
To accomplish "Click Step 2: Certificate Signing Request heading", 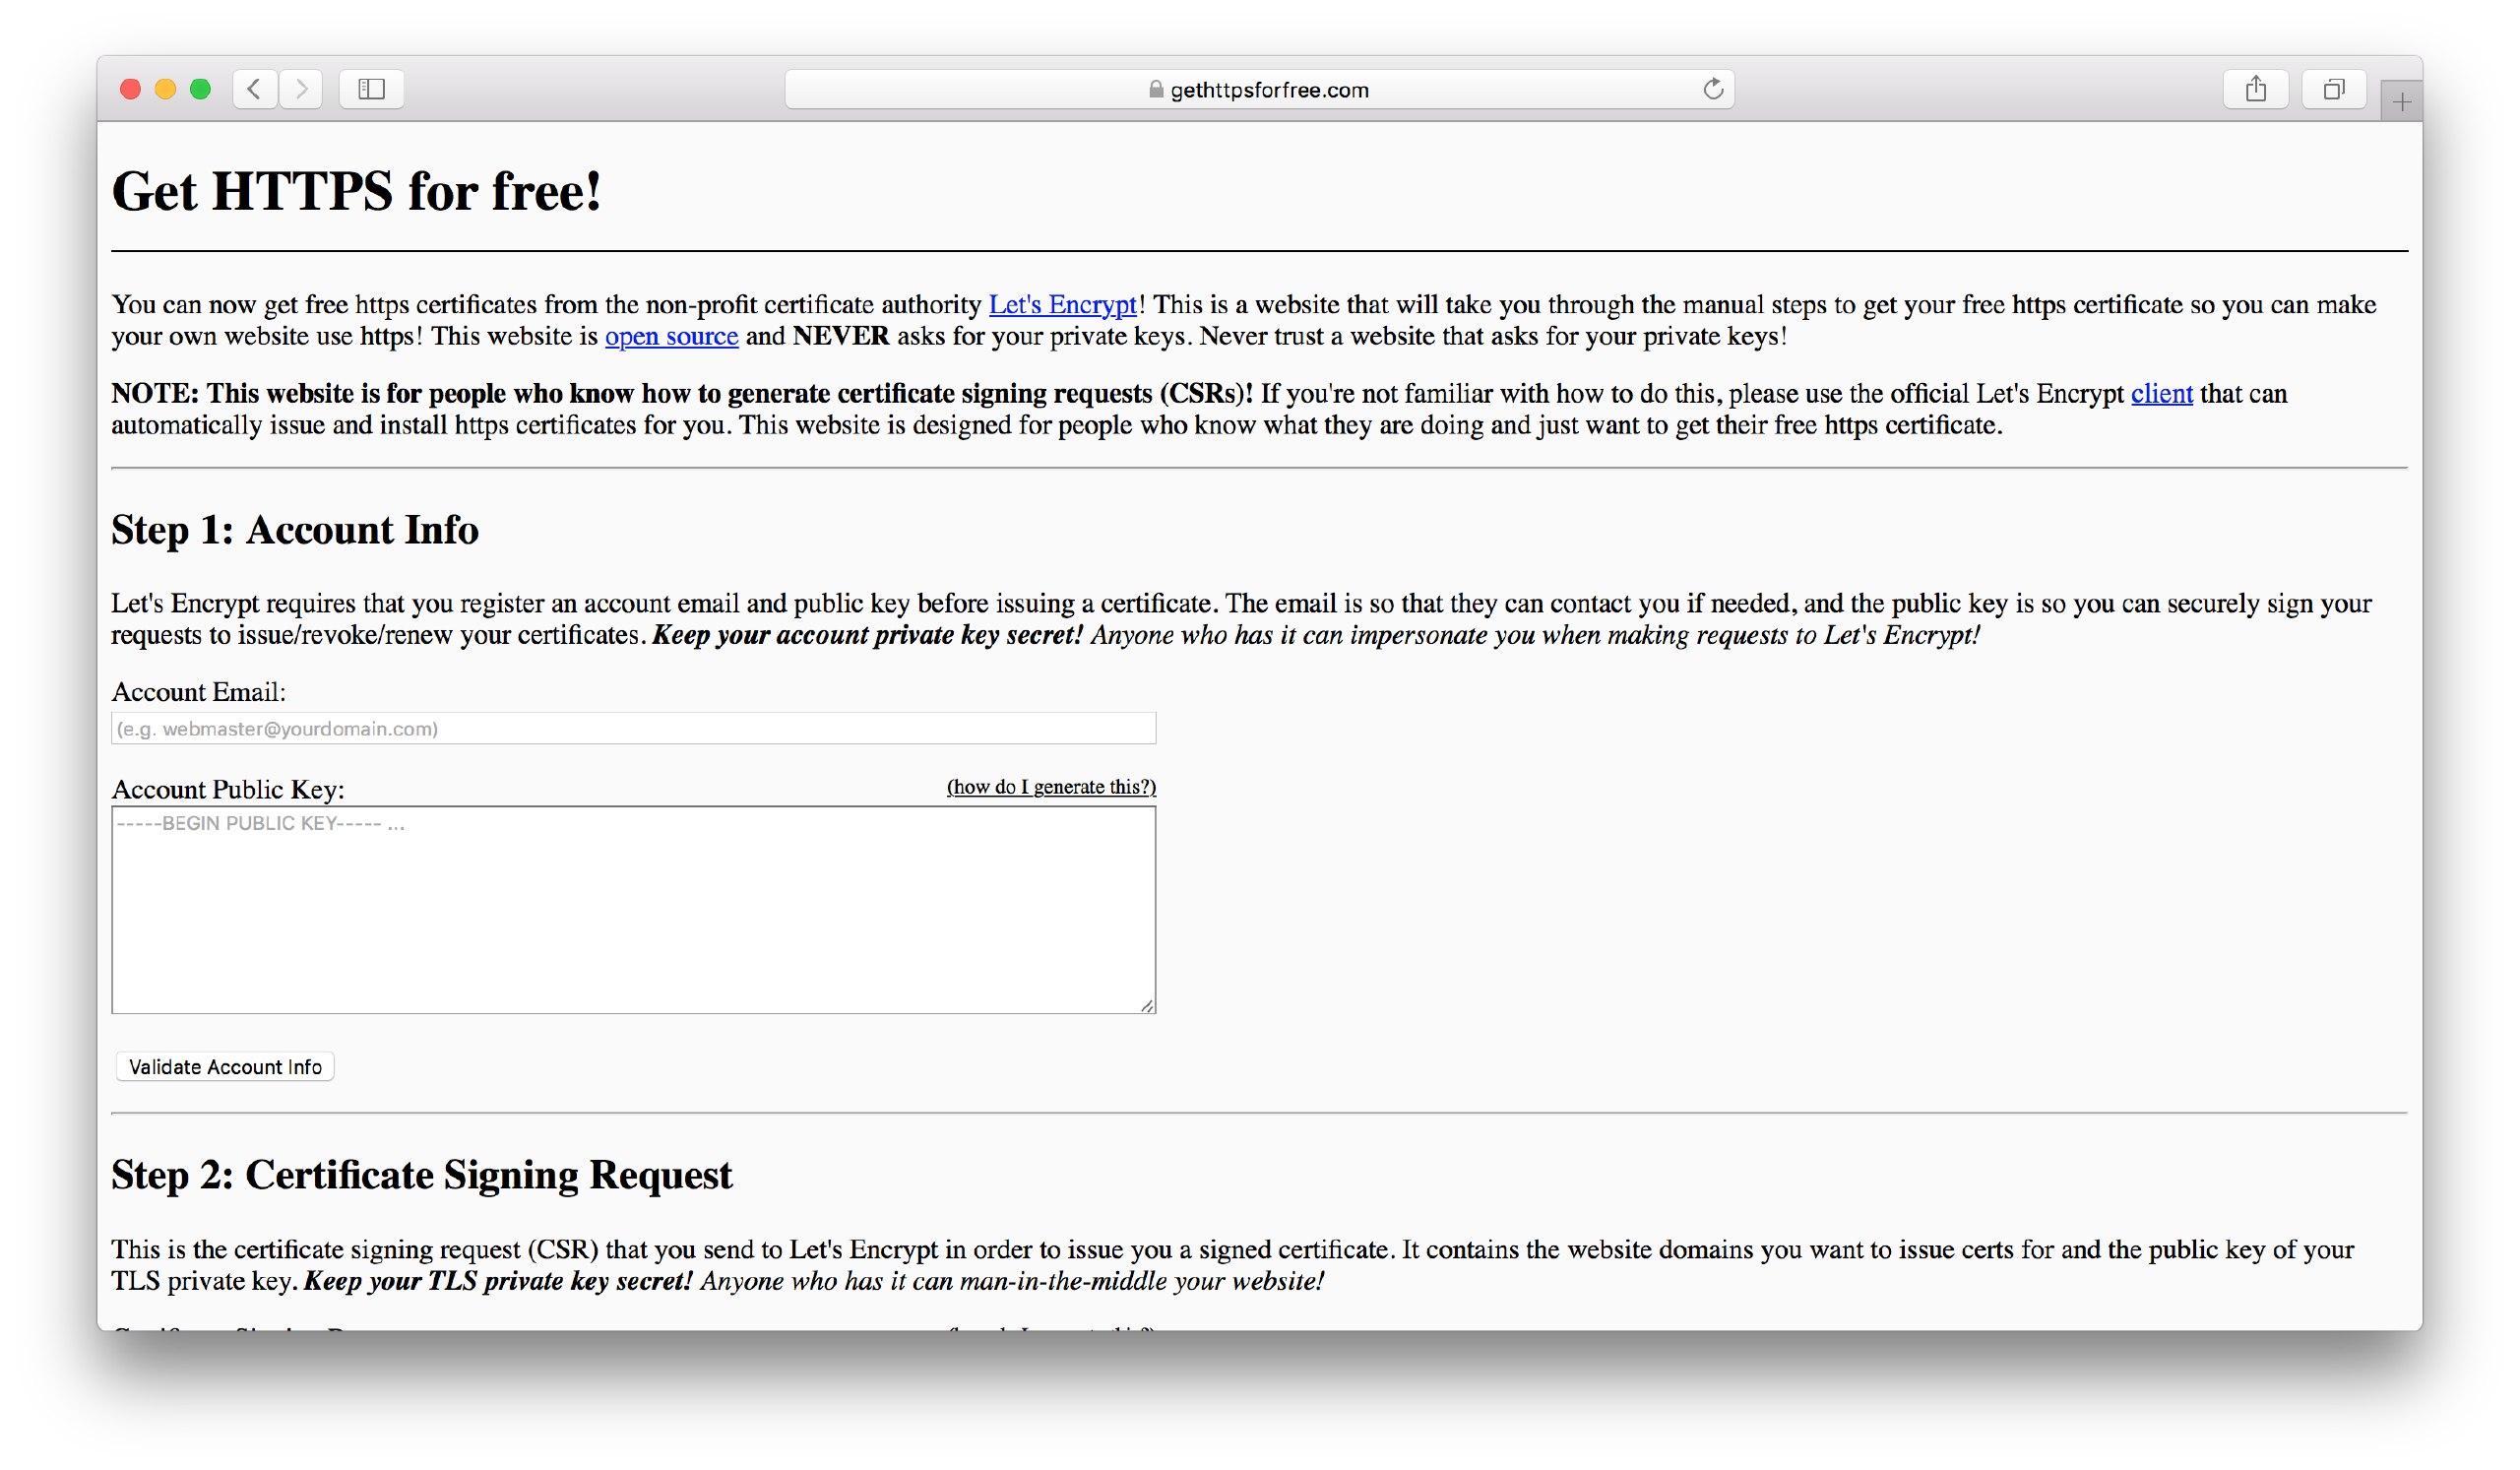I will (422, 1174).
